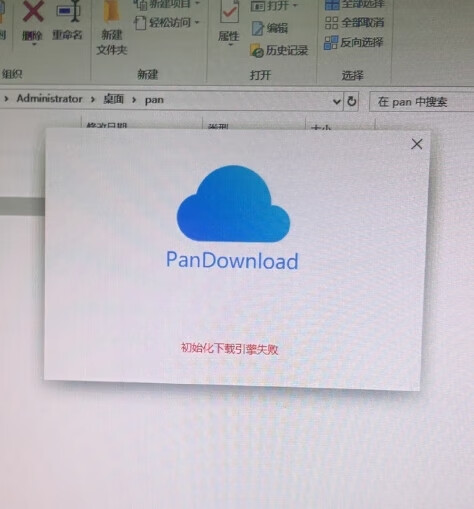The width and height of the screenshot is (474, 509).
Task: Click the Rename (重命名) icon
Action: [x=69, y=11]
